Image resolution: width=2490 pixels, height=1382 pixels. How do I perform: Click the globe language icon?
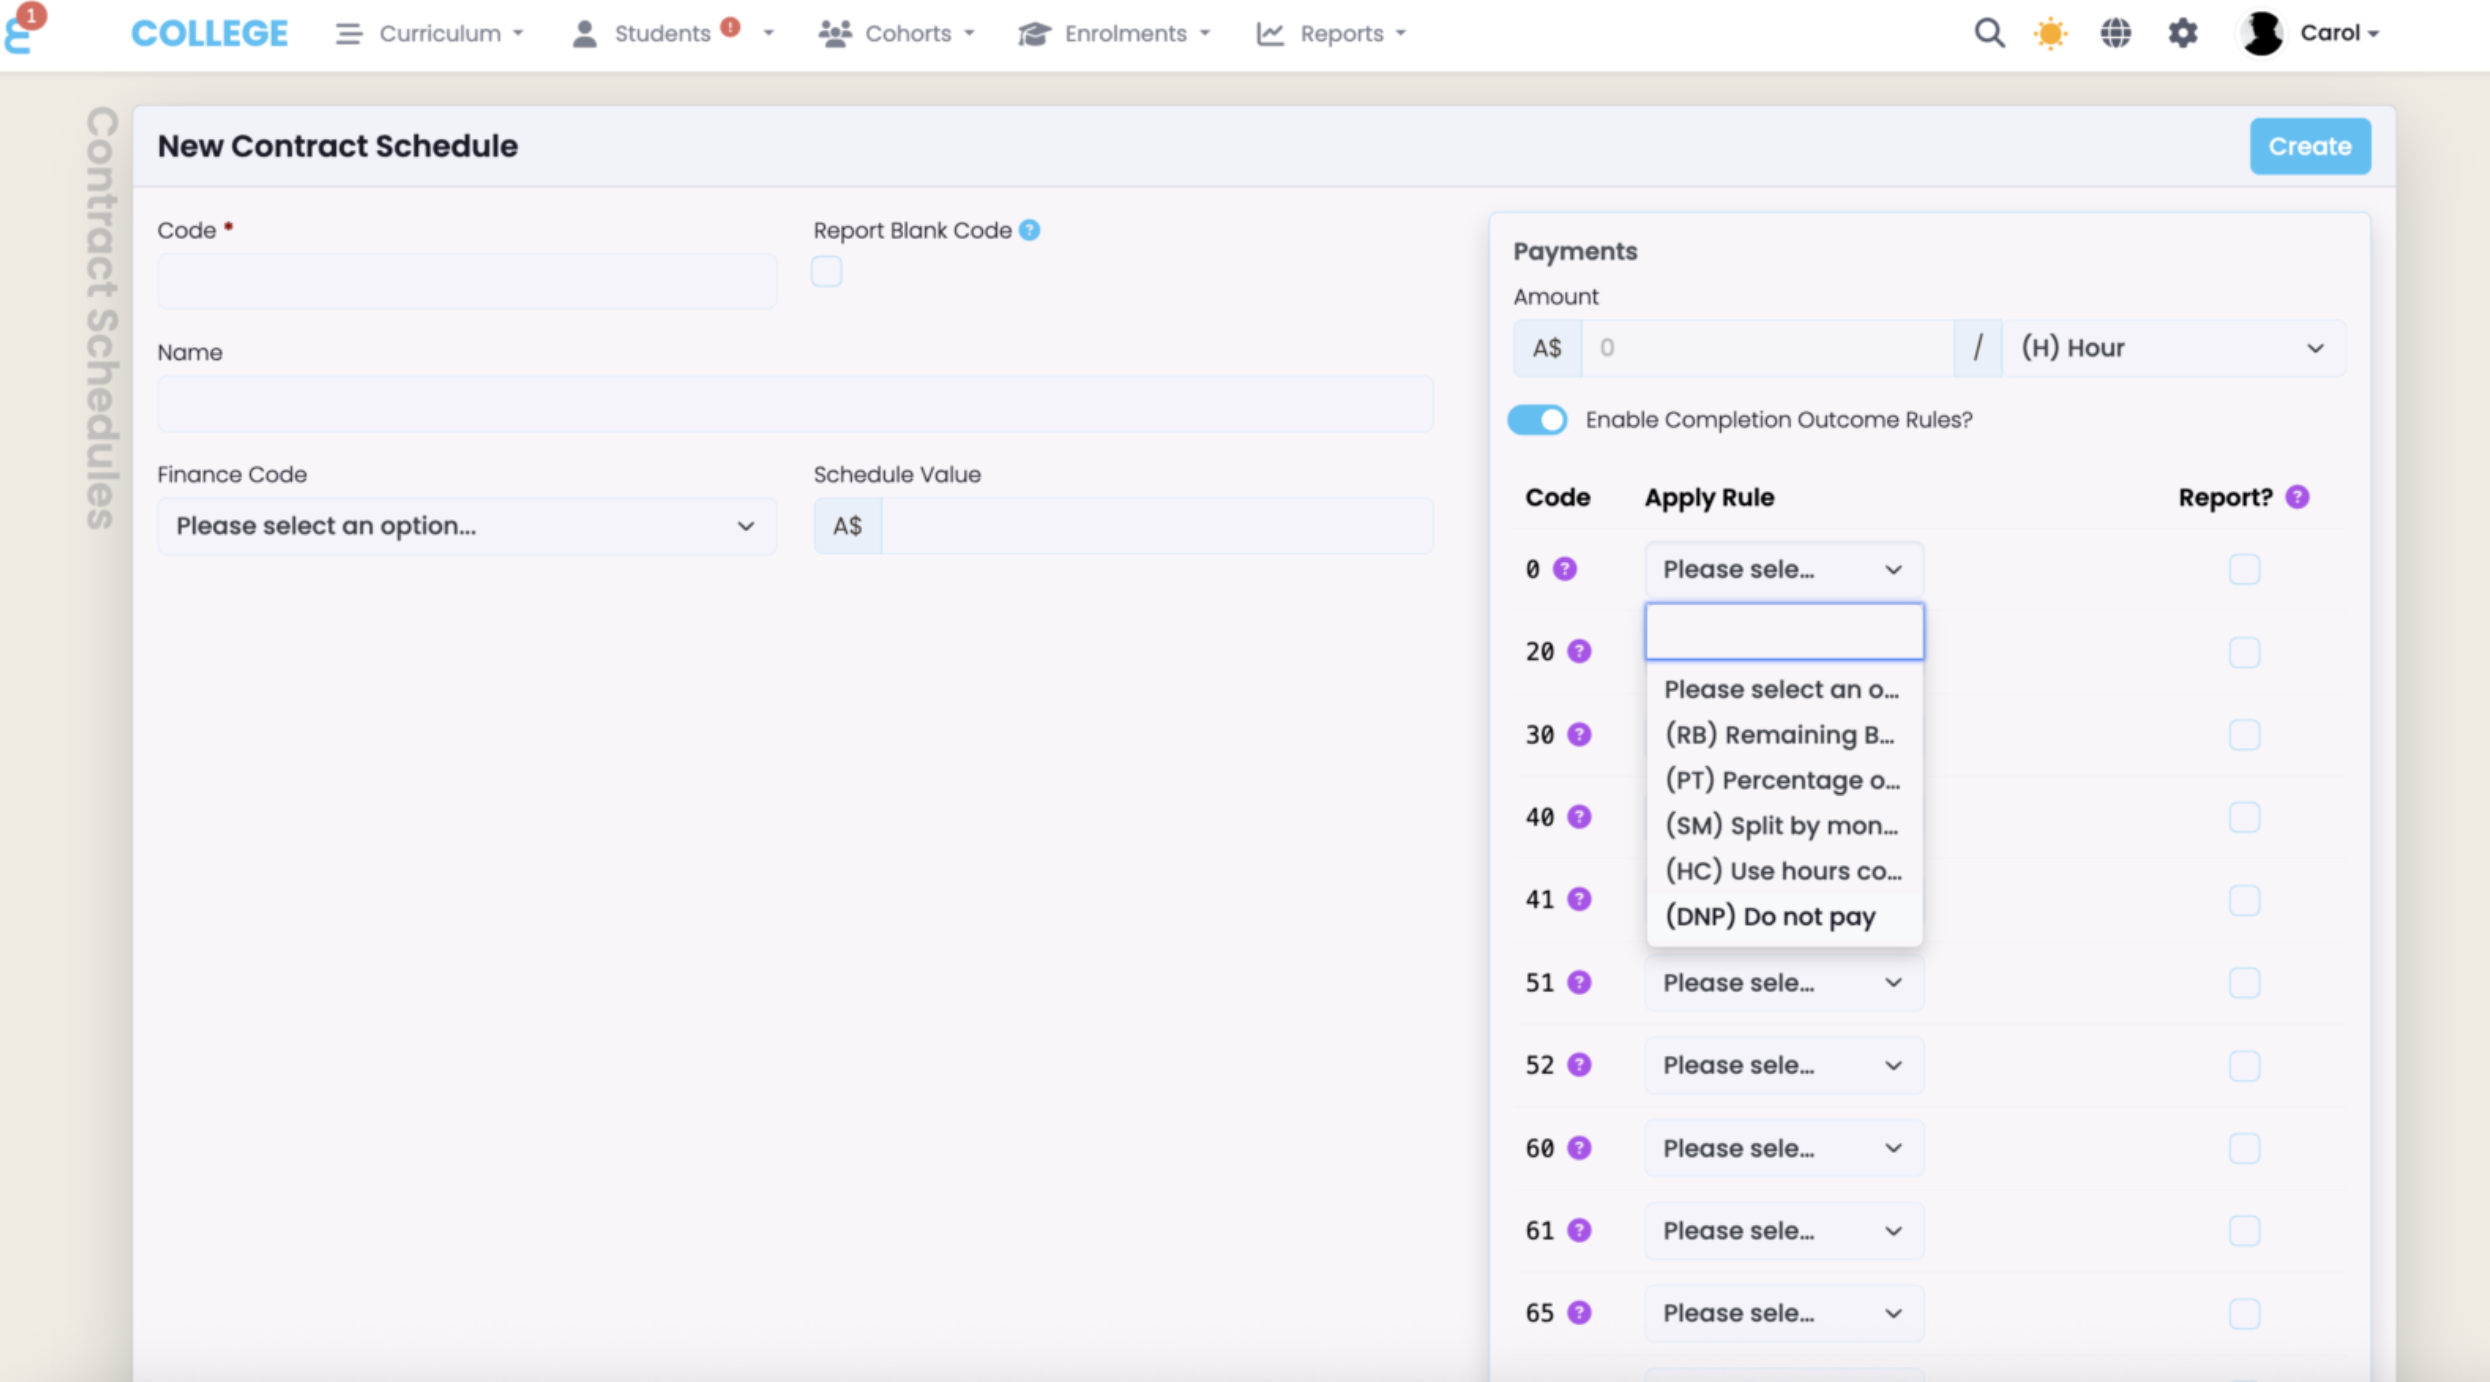point(2115,33)
